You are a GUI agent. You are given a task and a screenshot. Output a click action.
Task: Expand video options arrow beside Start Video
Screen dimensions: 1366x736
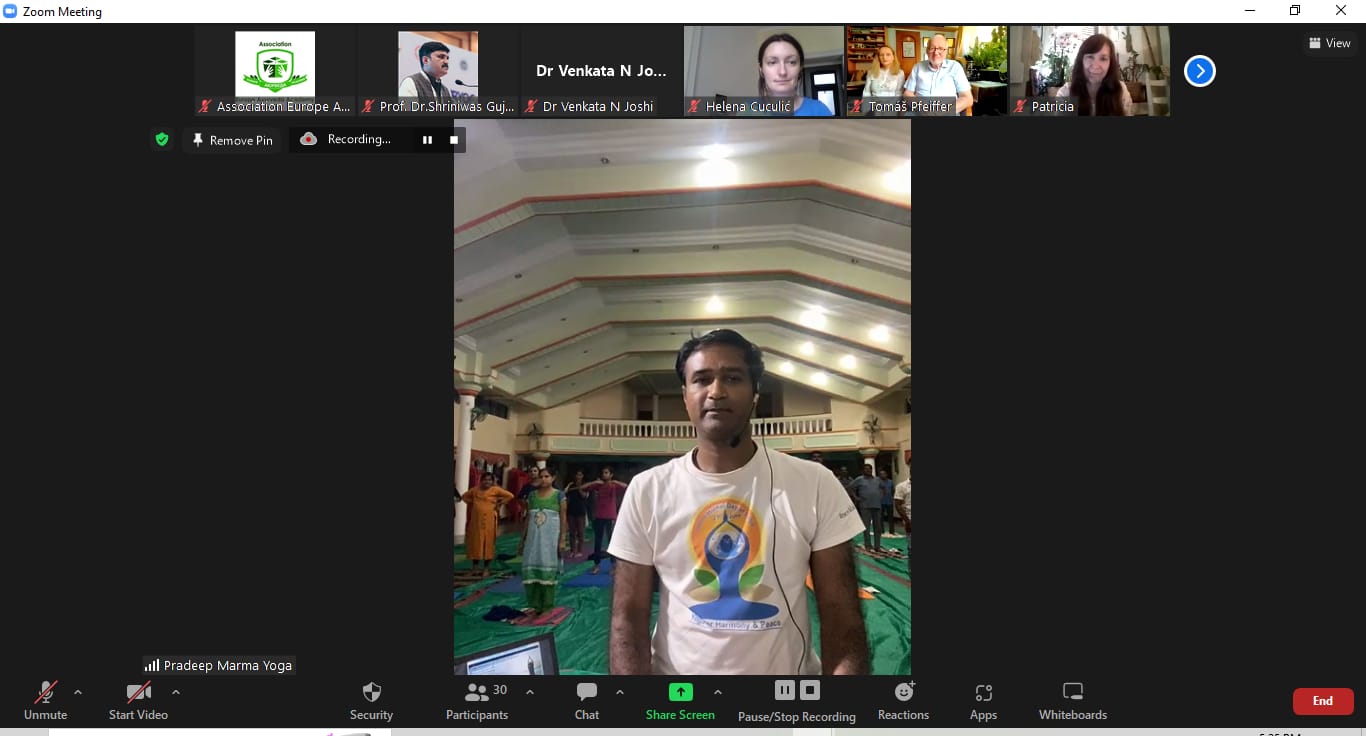[176, 692]
